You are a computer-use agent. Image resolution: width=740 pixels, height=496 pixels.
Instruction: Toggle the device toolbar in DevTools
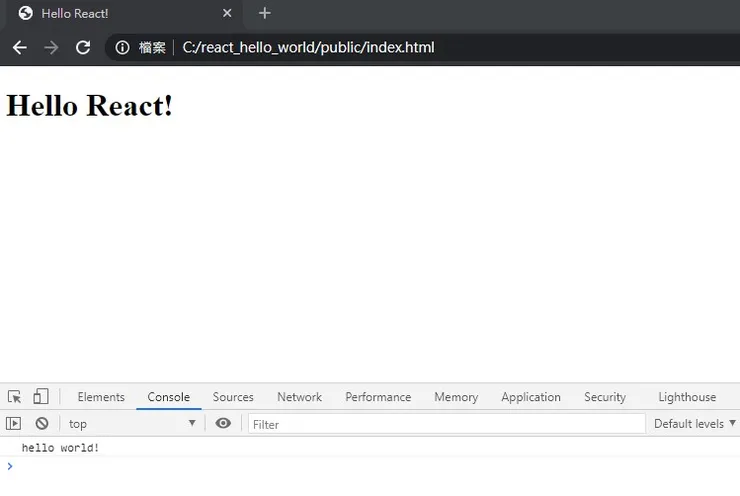point(41,396)
